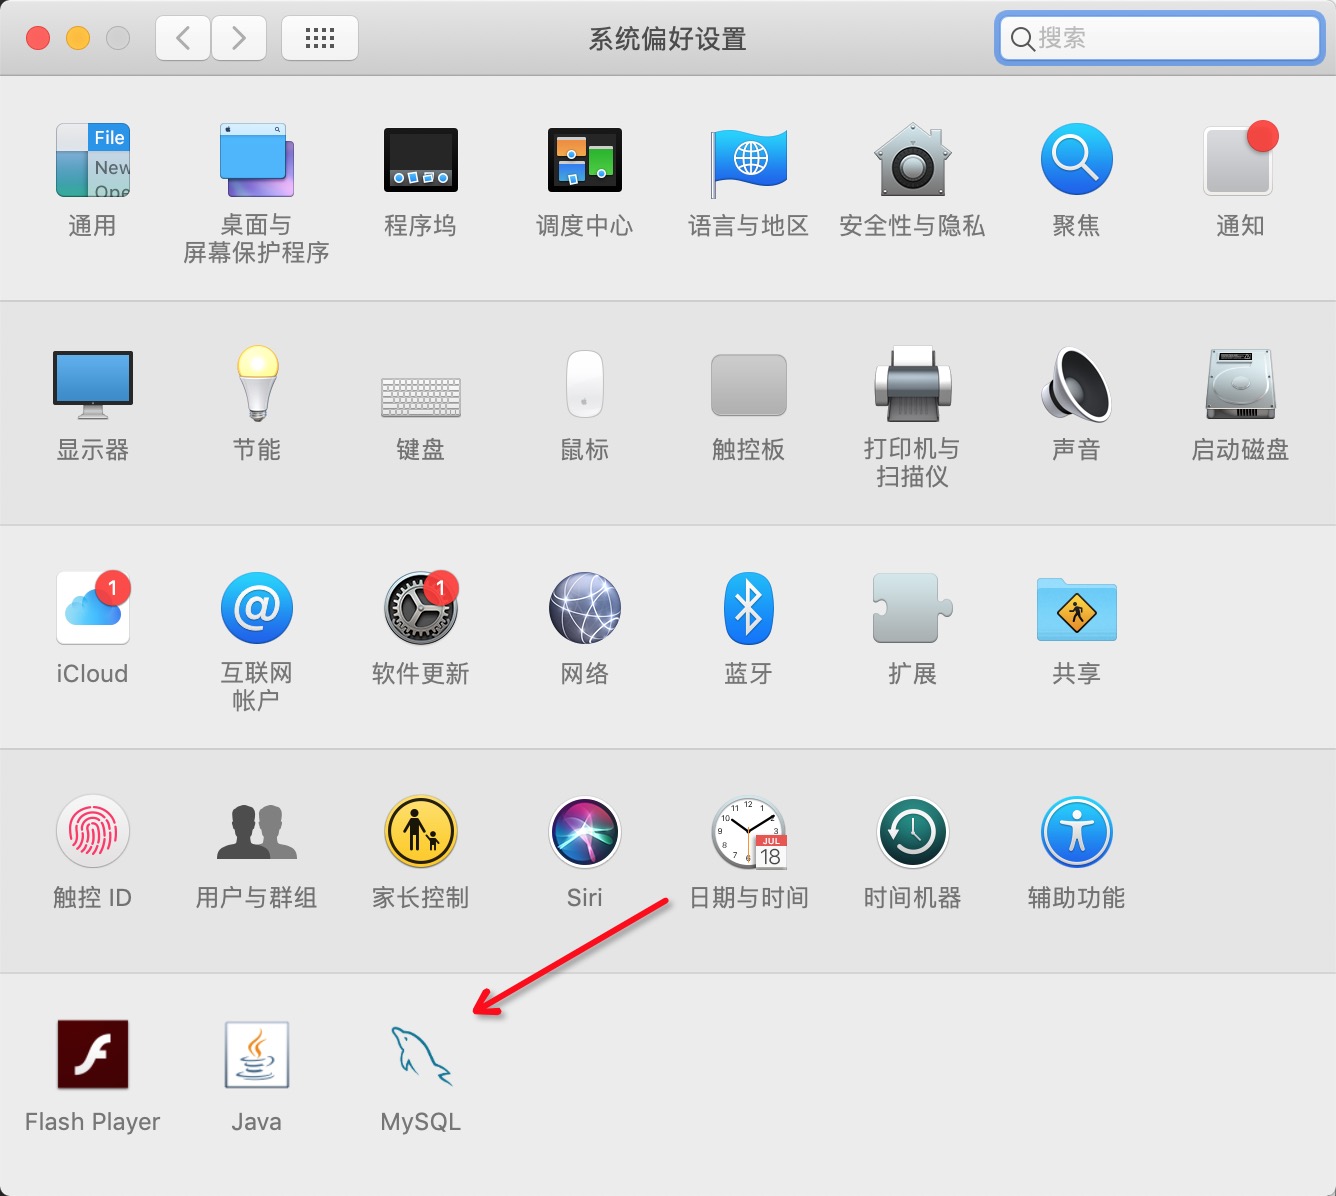Screen dimensions: 1336x1196
Task: Minimize the window with the yellow button
Action: [78, 38]
